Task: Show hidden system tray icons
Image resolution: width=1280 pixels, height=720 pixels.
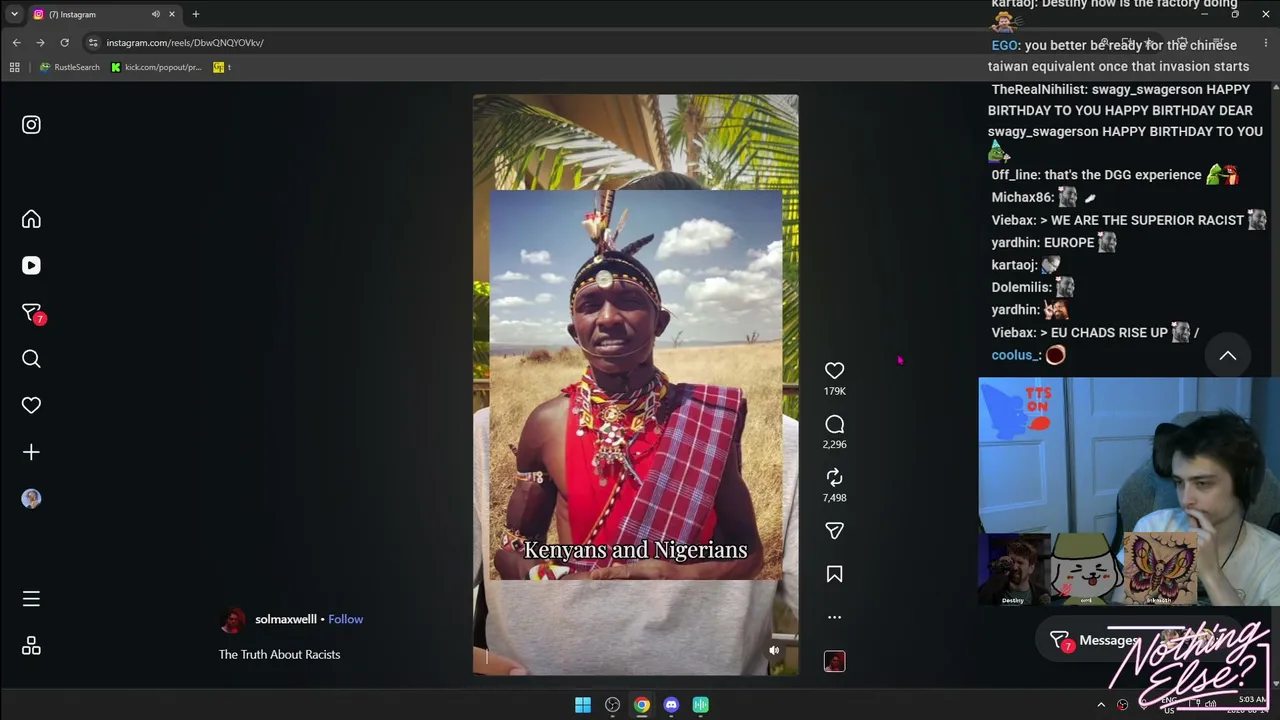Action: (1101, 705)
